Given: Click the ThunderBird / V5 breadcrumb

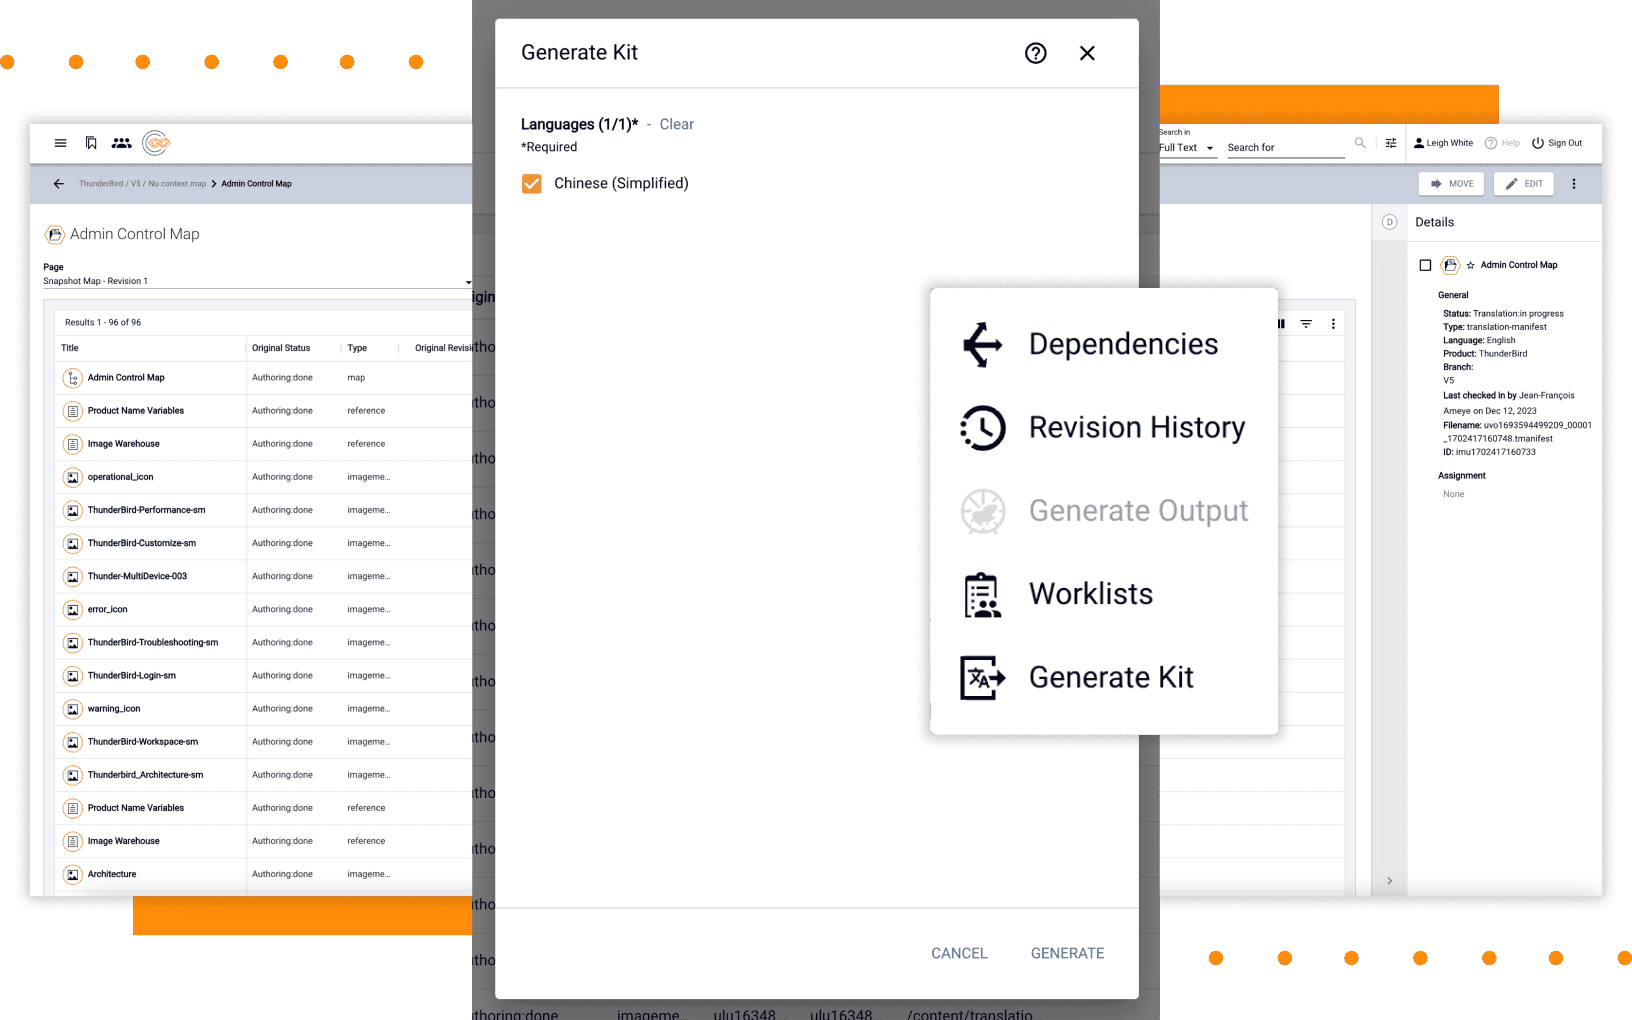Looking at the screenshot, I should point(110,184).
